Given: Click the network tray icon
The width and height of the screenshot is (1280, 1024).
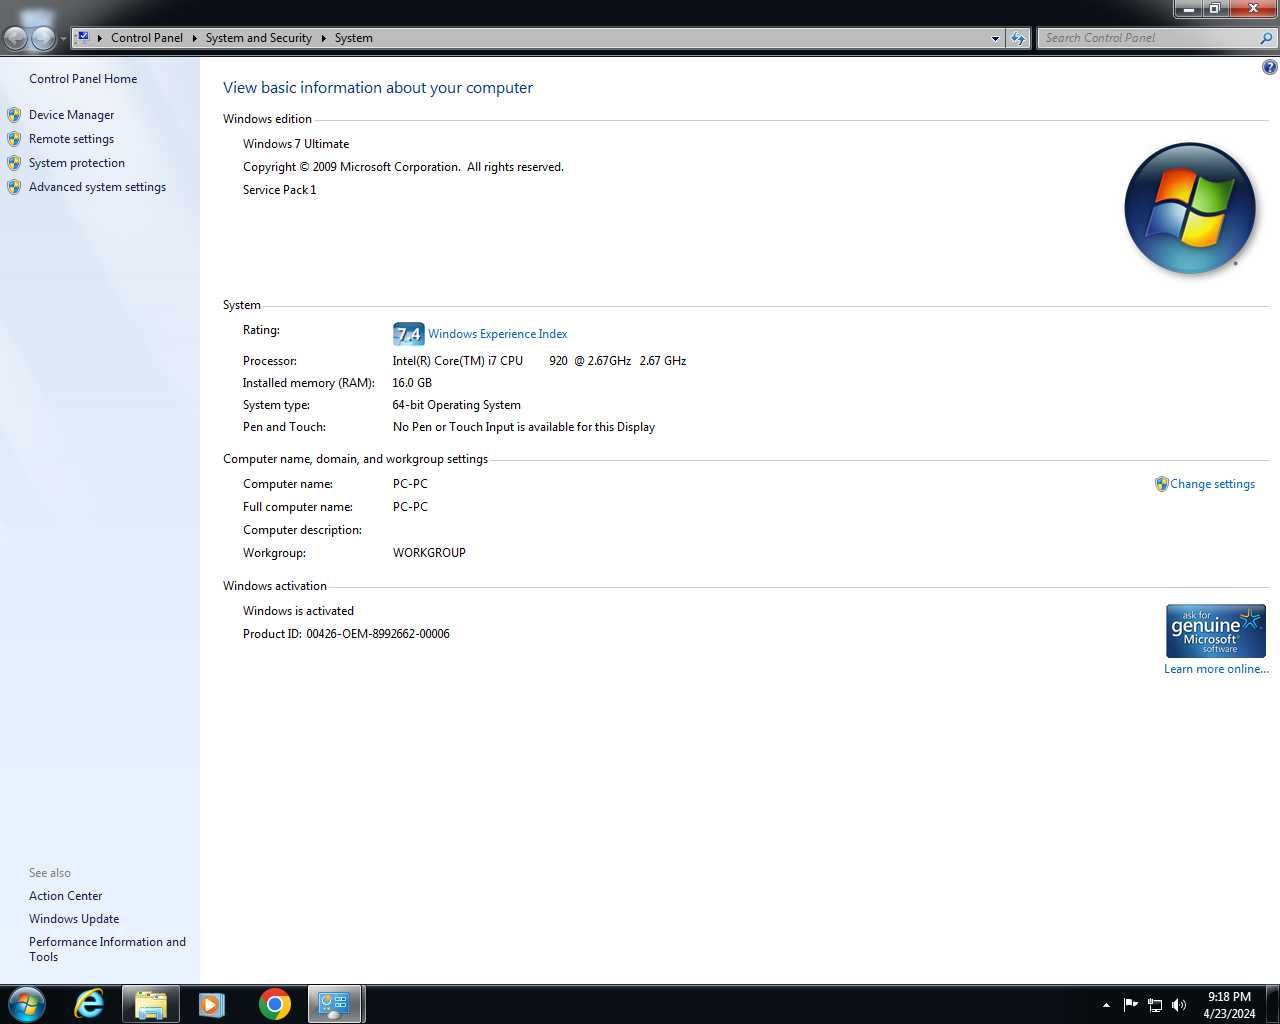Looking at the screenshot, I should [x=1155, y=1005].
